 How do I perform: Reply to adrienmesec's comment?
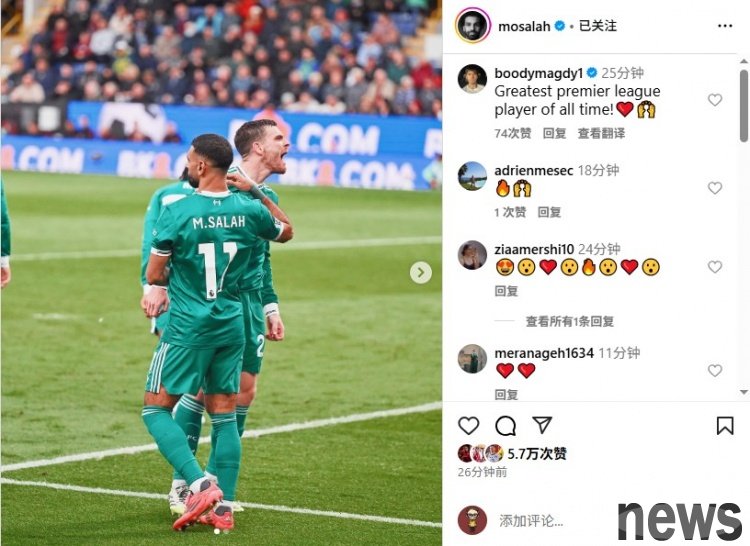549,212
